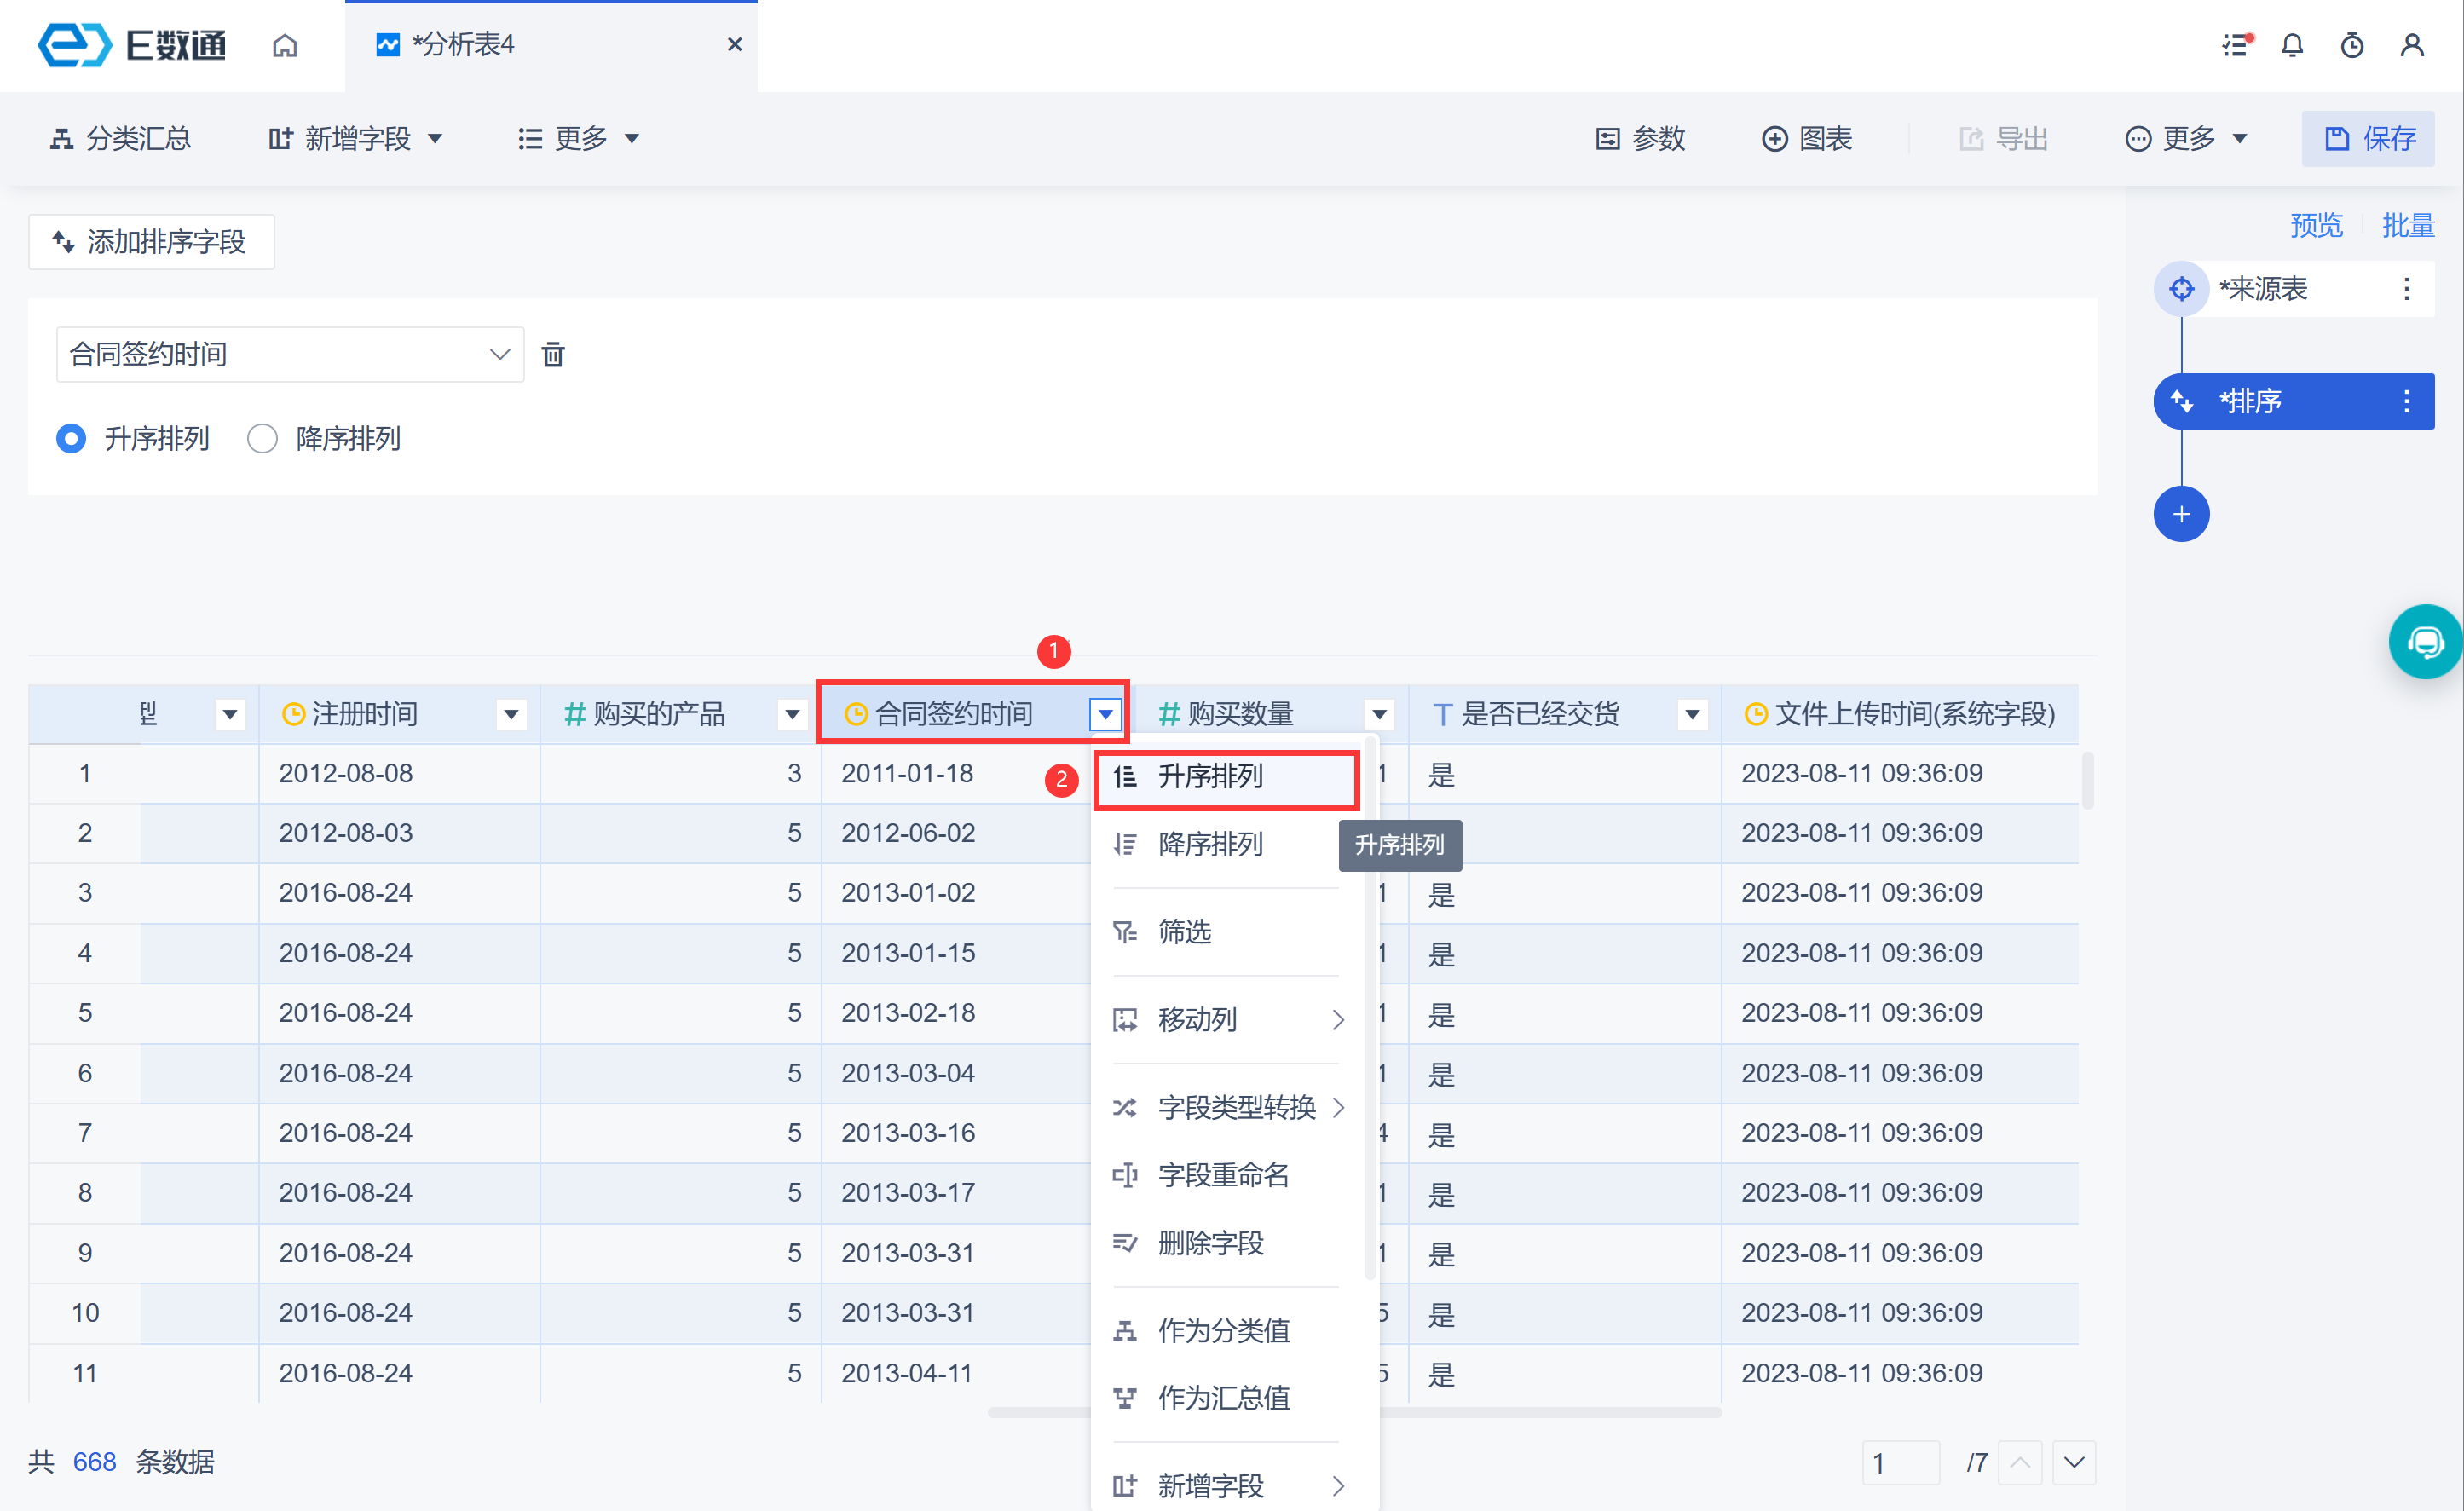Image resolution: width=2464 pixels, height=1511 pixels.
Task: Open the customer service chat bubble
Action: pyautogui.click(x=2425, y=641)
